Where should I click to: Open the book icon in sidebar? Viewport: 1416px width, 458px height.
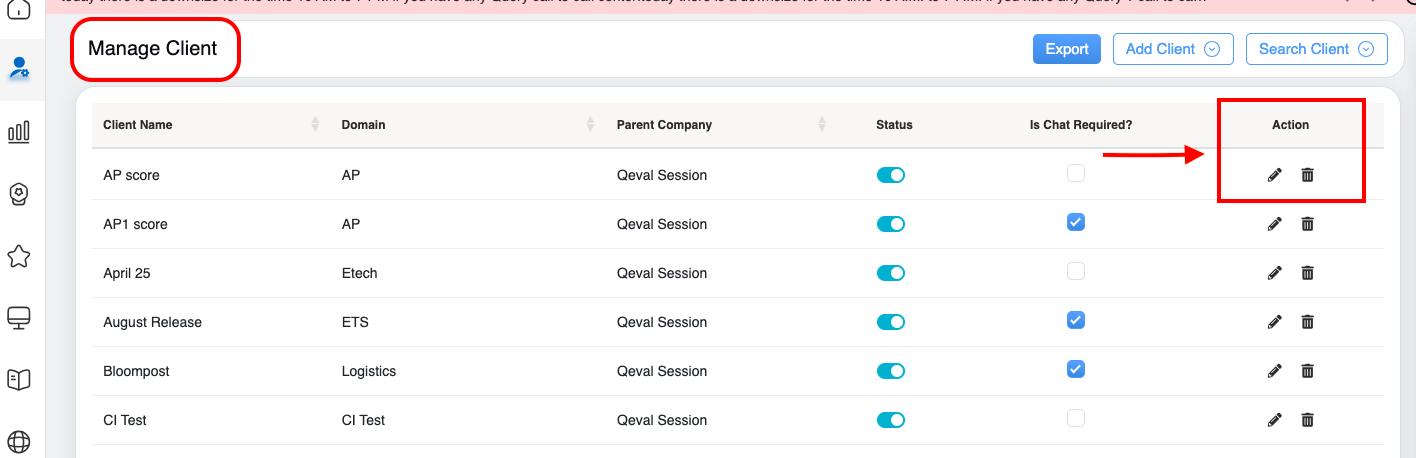pyautogui.click(x=19, y=379)
